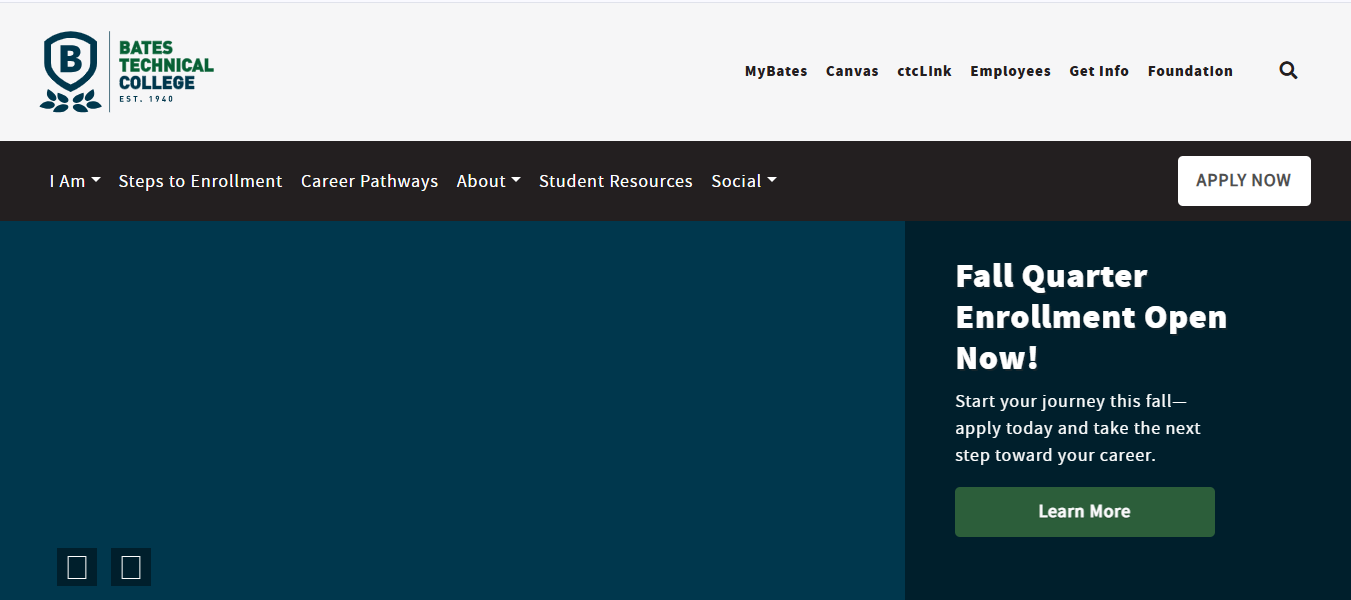
Task: Visit the ctcLink portal link
Action: pyautogui.click(x=924, y=71)
